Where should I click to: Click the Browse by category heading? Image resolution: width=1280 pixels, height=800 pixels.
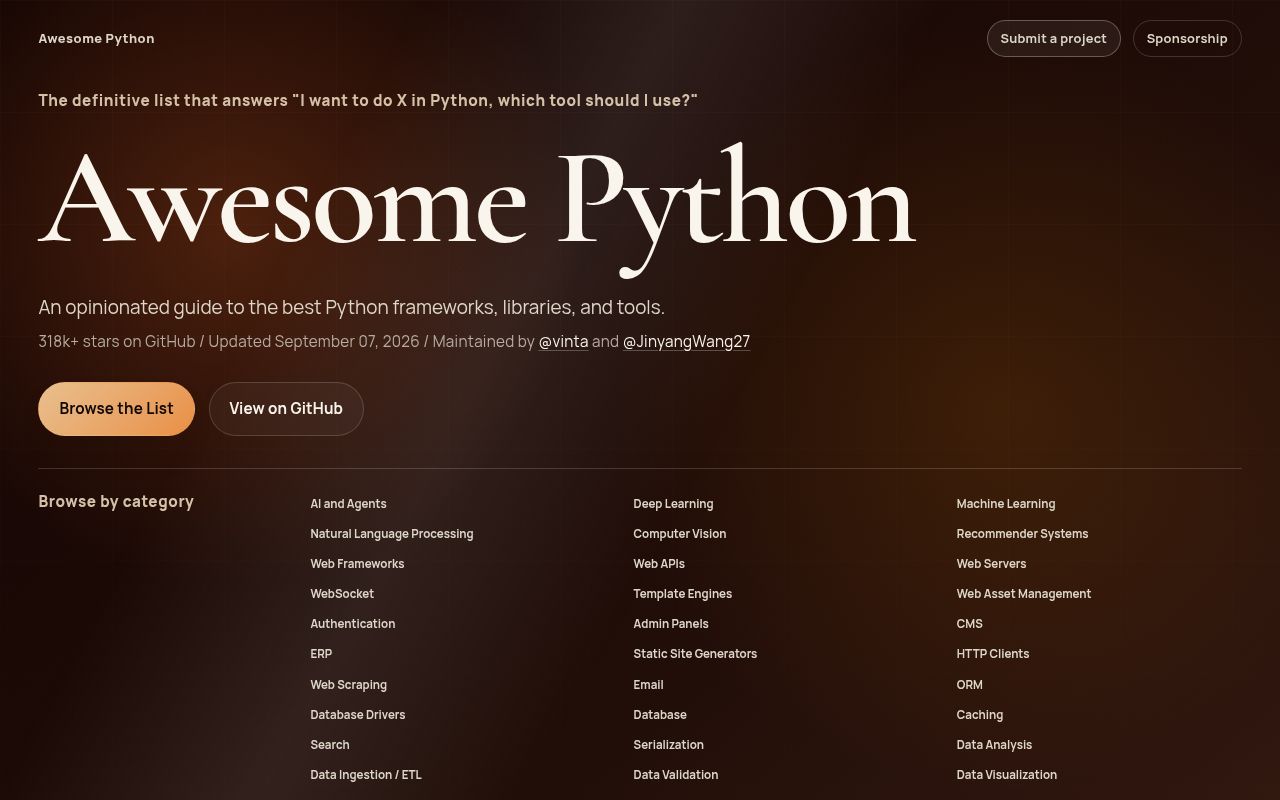click(x=116, y=501)
